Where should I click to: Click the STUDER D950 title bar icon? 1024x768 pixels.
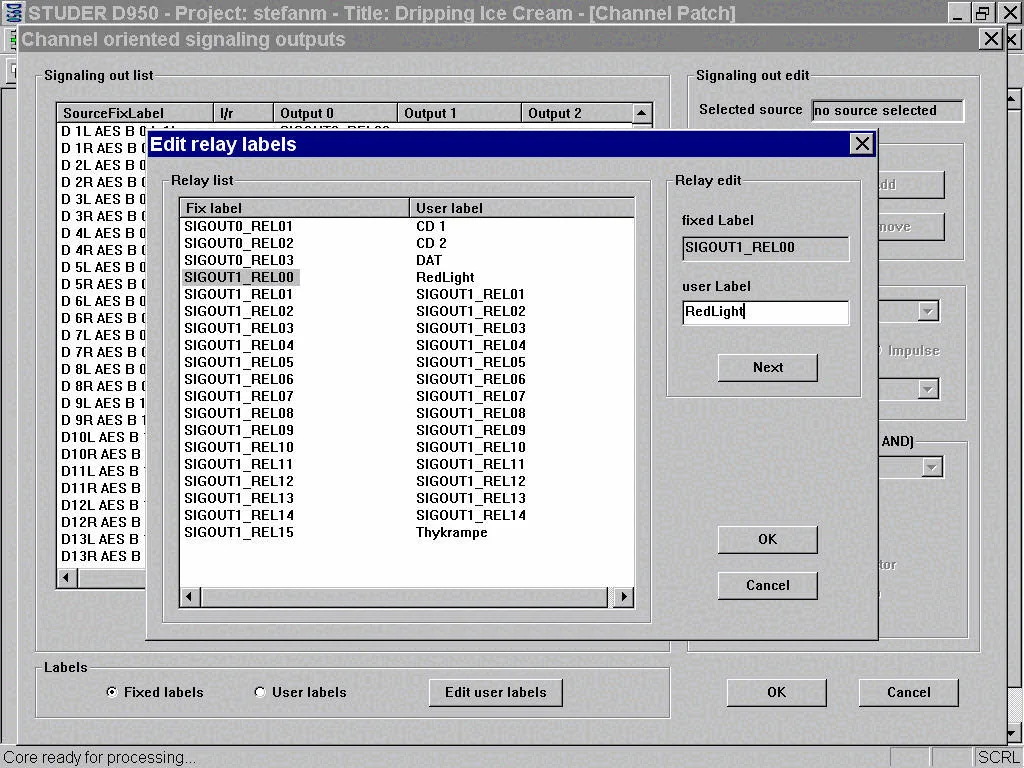(12, 12)
